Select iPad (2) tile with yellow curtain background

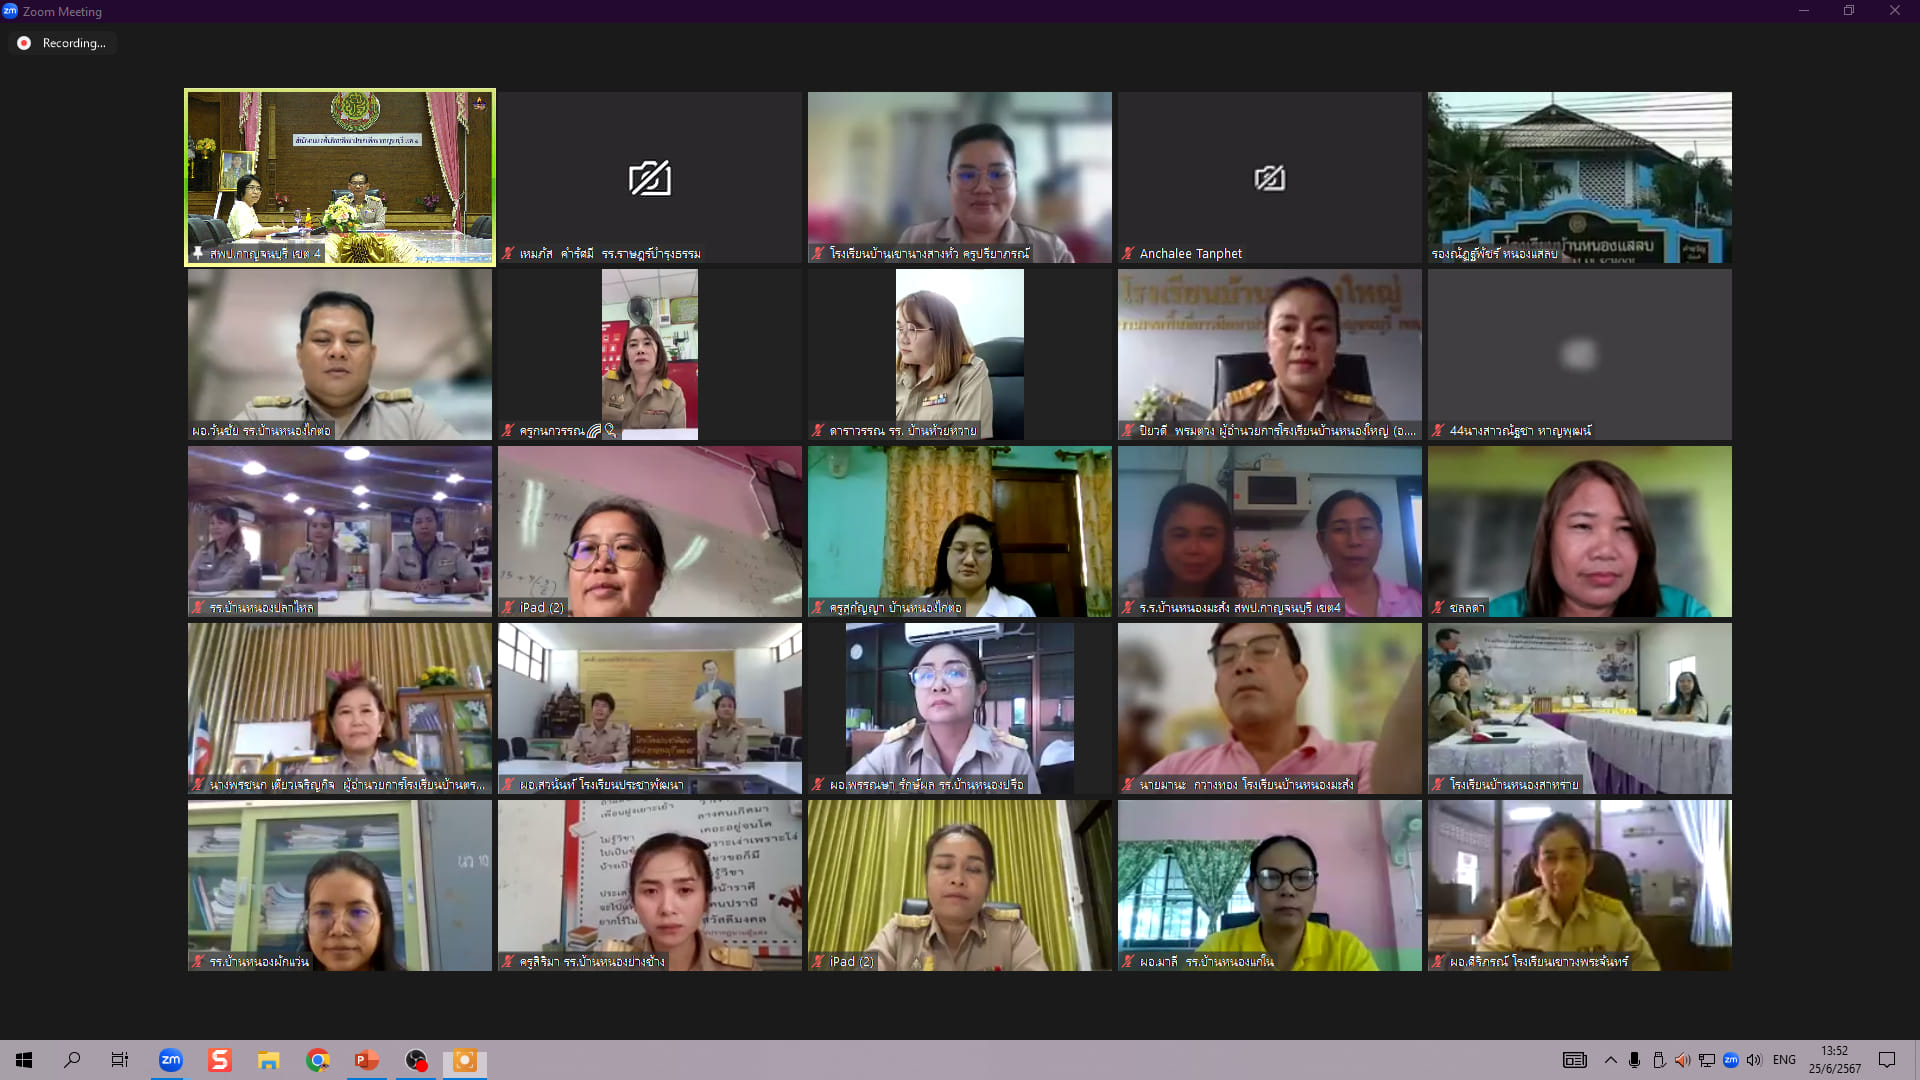[960, 885]
